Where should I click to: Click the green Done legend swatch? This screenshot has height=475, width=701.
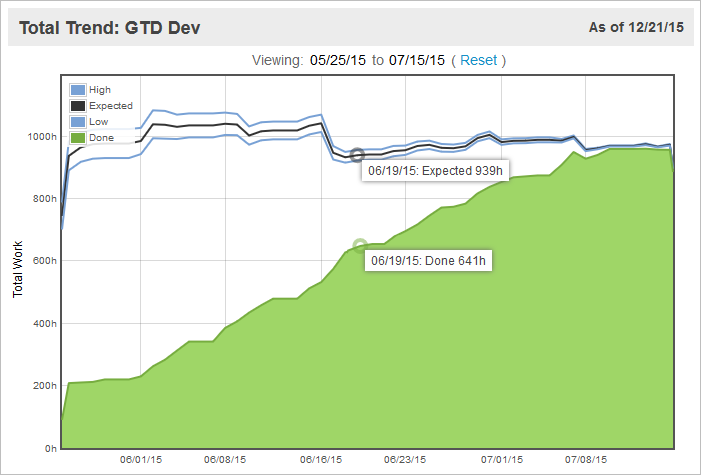pos(78,137)
